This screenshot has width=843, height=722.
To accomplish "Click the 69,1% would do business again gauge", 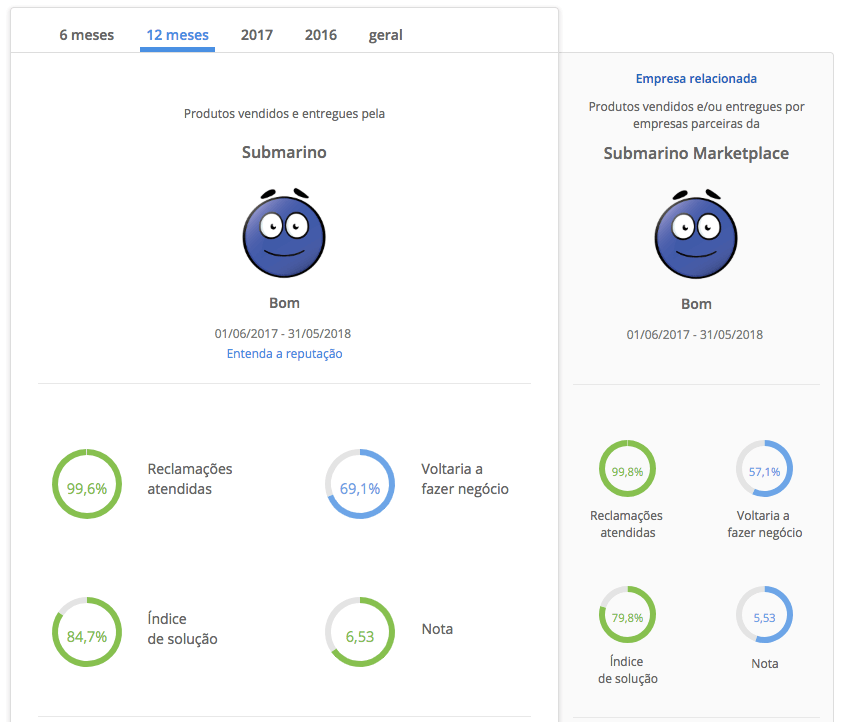I will (360, 488).
